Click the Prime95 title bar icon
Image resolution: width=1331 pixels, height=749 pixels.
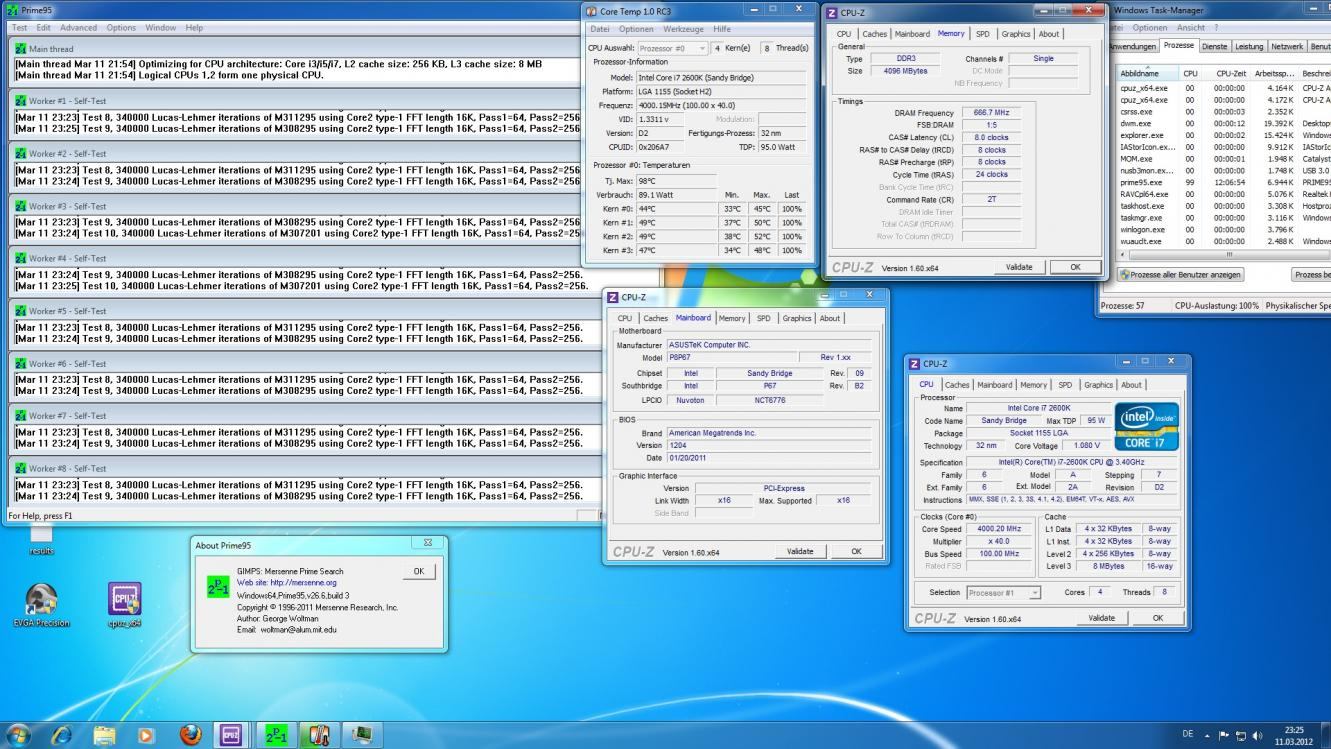pyautogui.click(x=12, y=10)
